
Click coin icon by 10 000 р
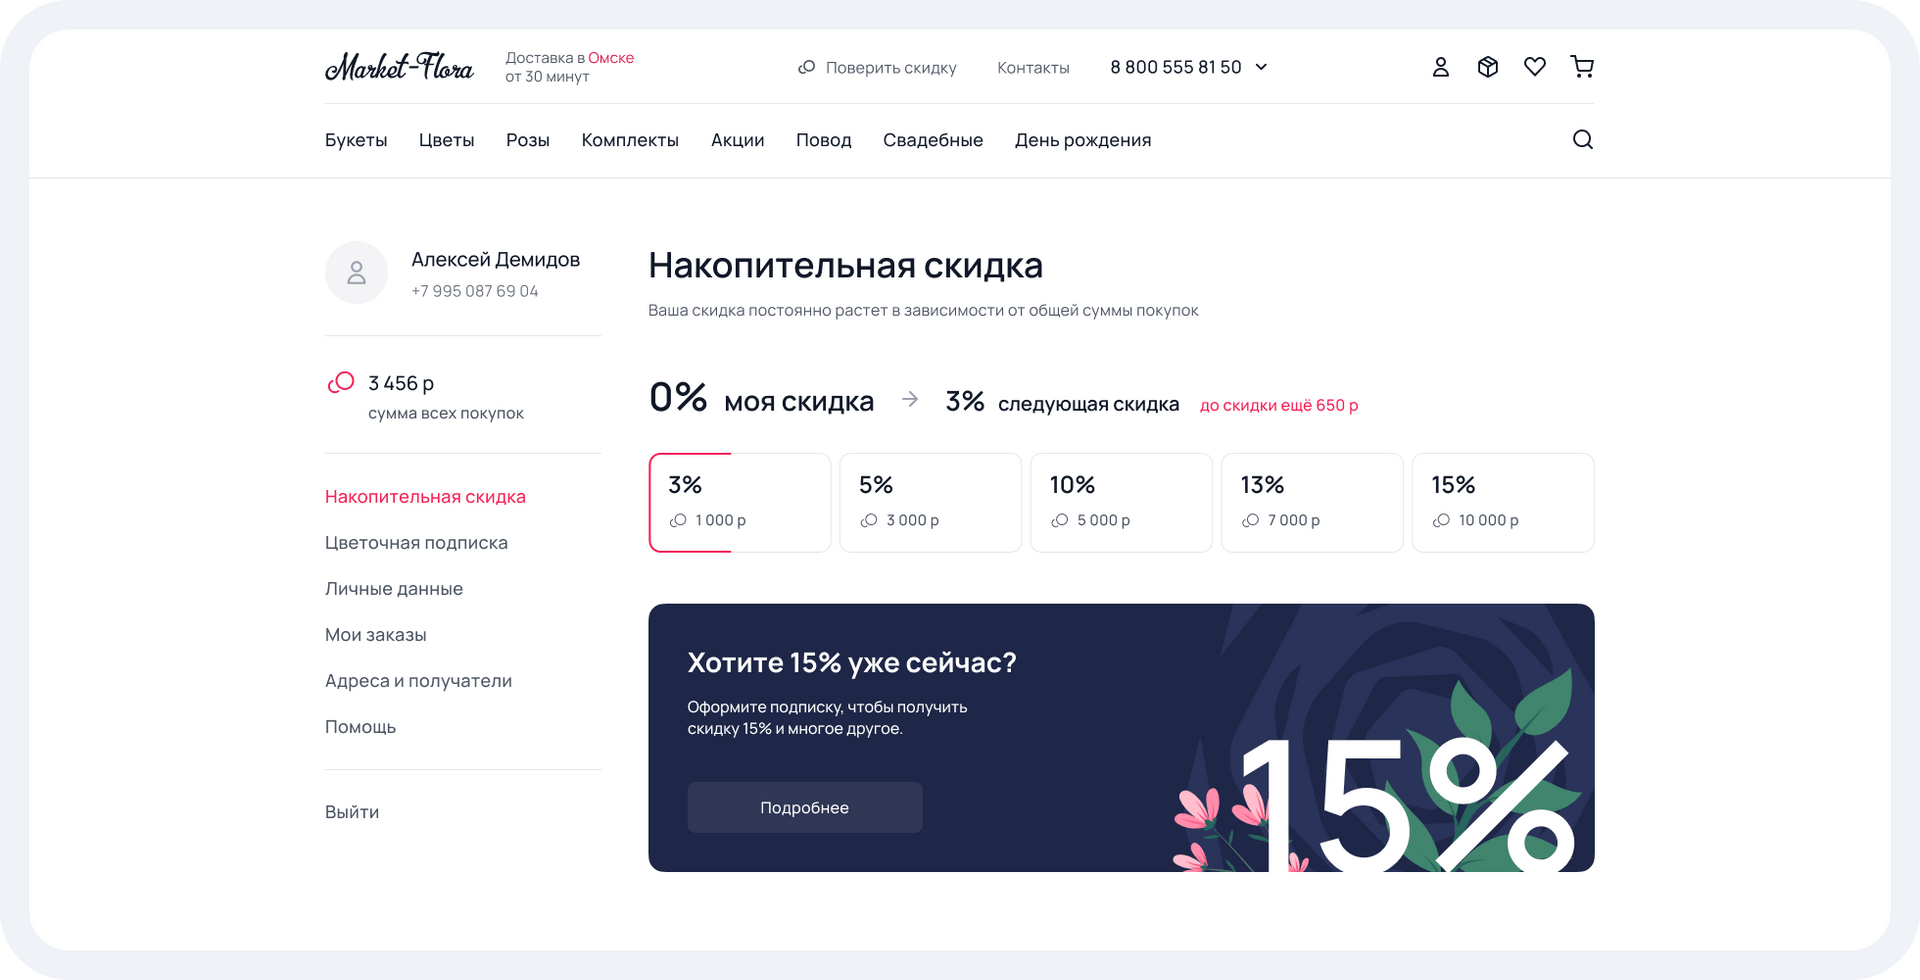pyautogui.click(x=1441, y=520)
